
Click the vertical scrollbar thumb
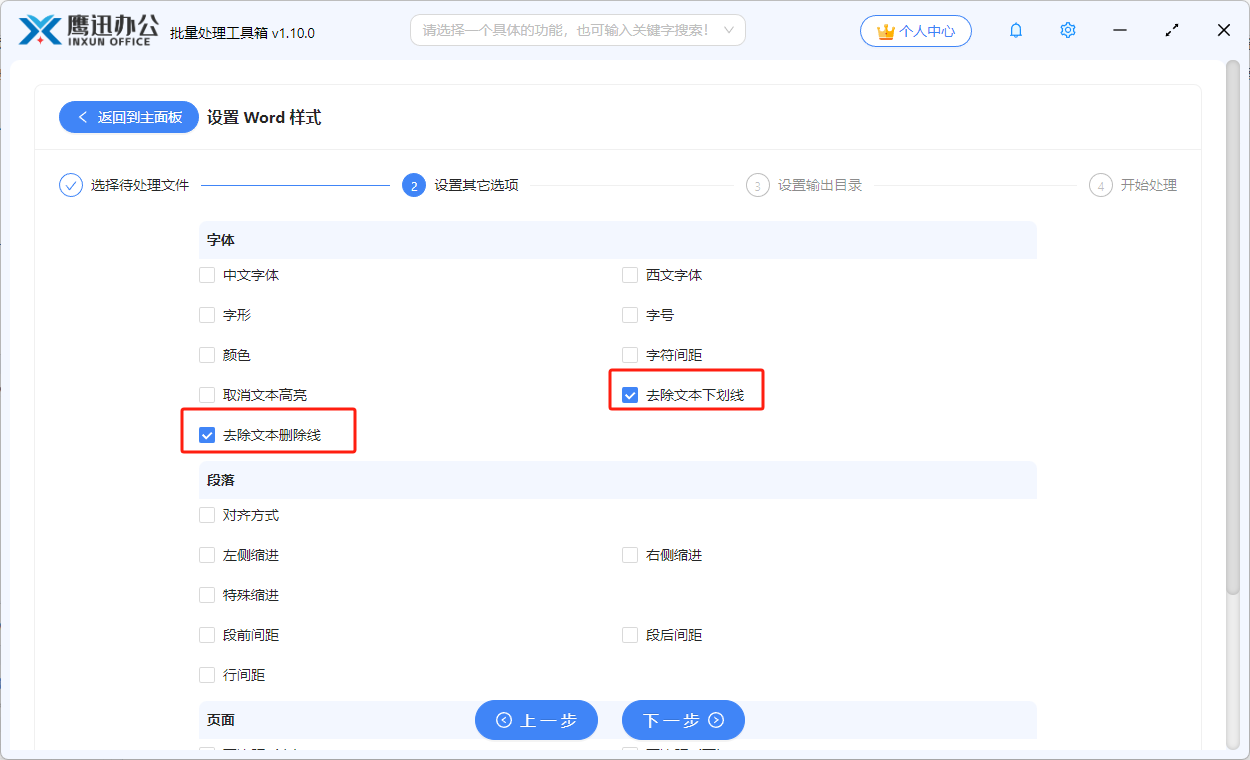coord(1232,330)
